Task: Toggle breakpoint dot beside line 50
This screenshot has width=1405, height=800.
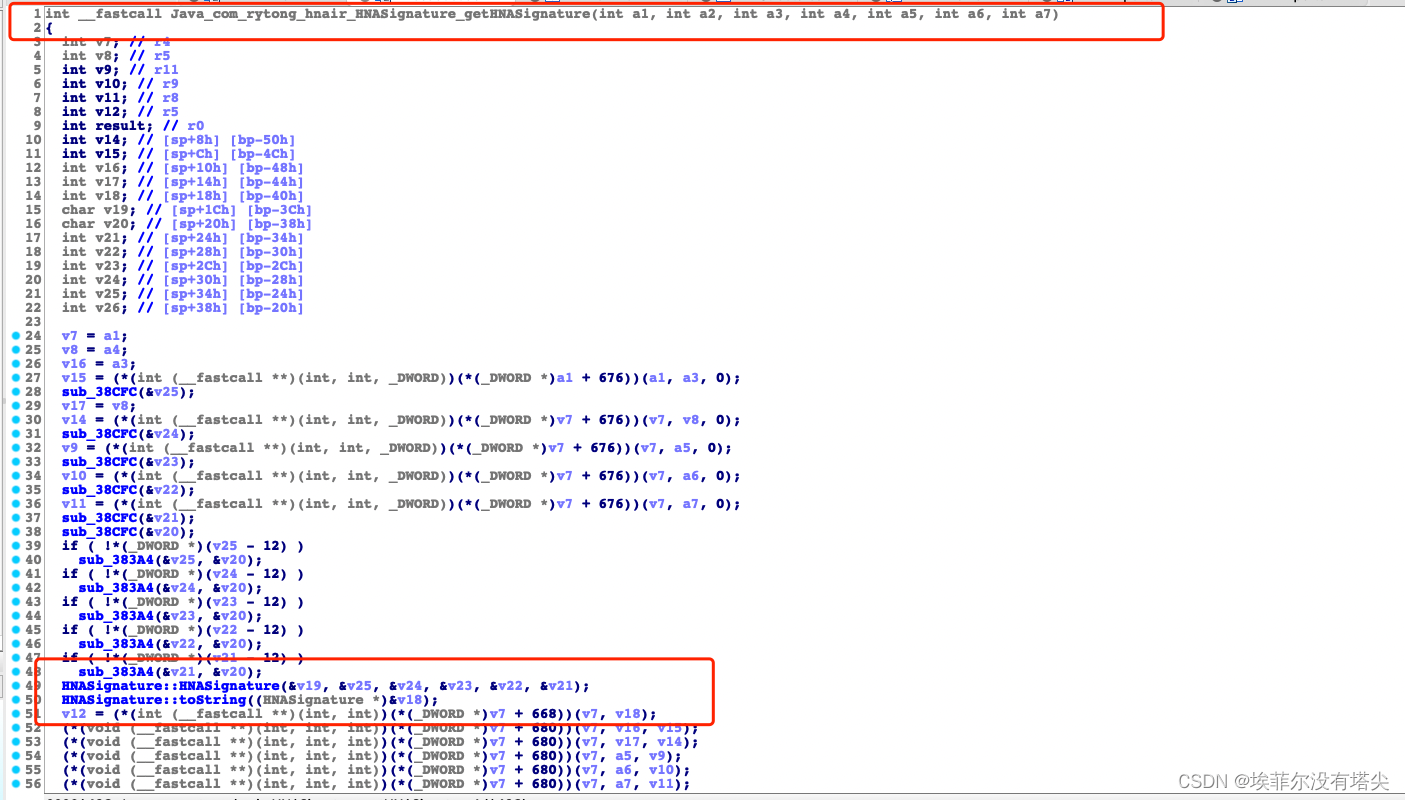Action: (15, 700)
